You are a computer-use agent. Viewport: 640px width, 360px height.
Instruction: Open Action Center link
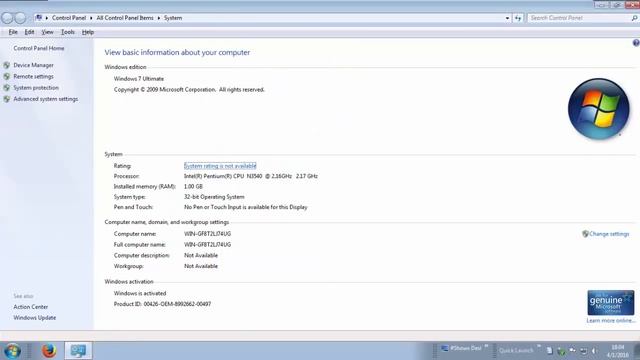click(31, 307)
